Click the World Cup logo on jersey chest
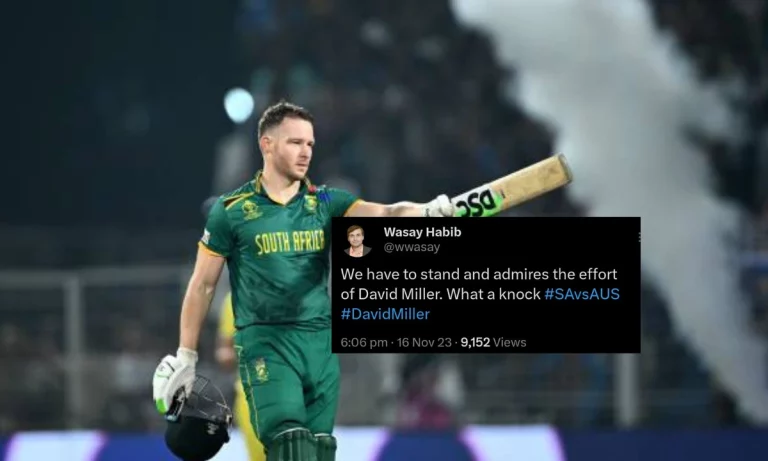 pyautogui.click(x=251, y=209)
